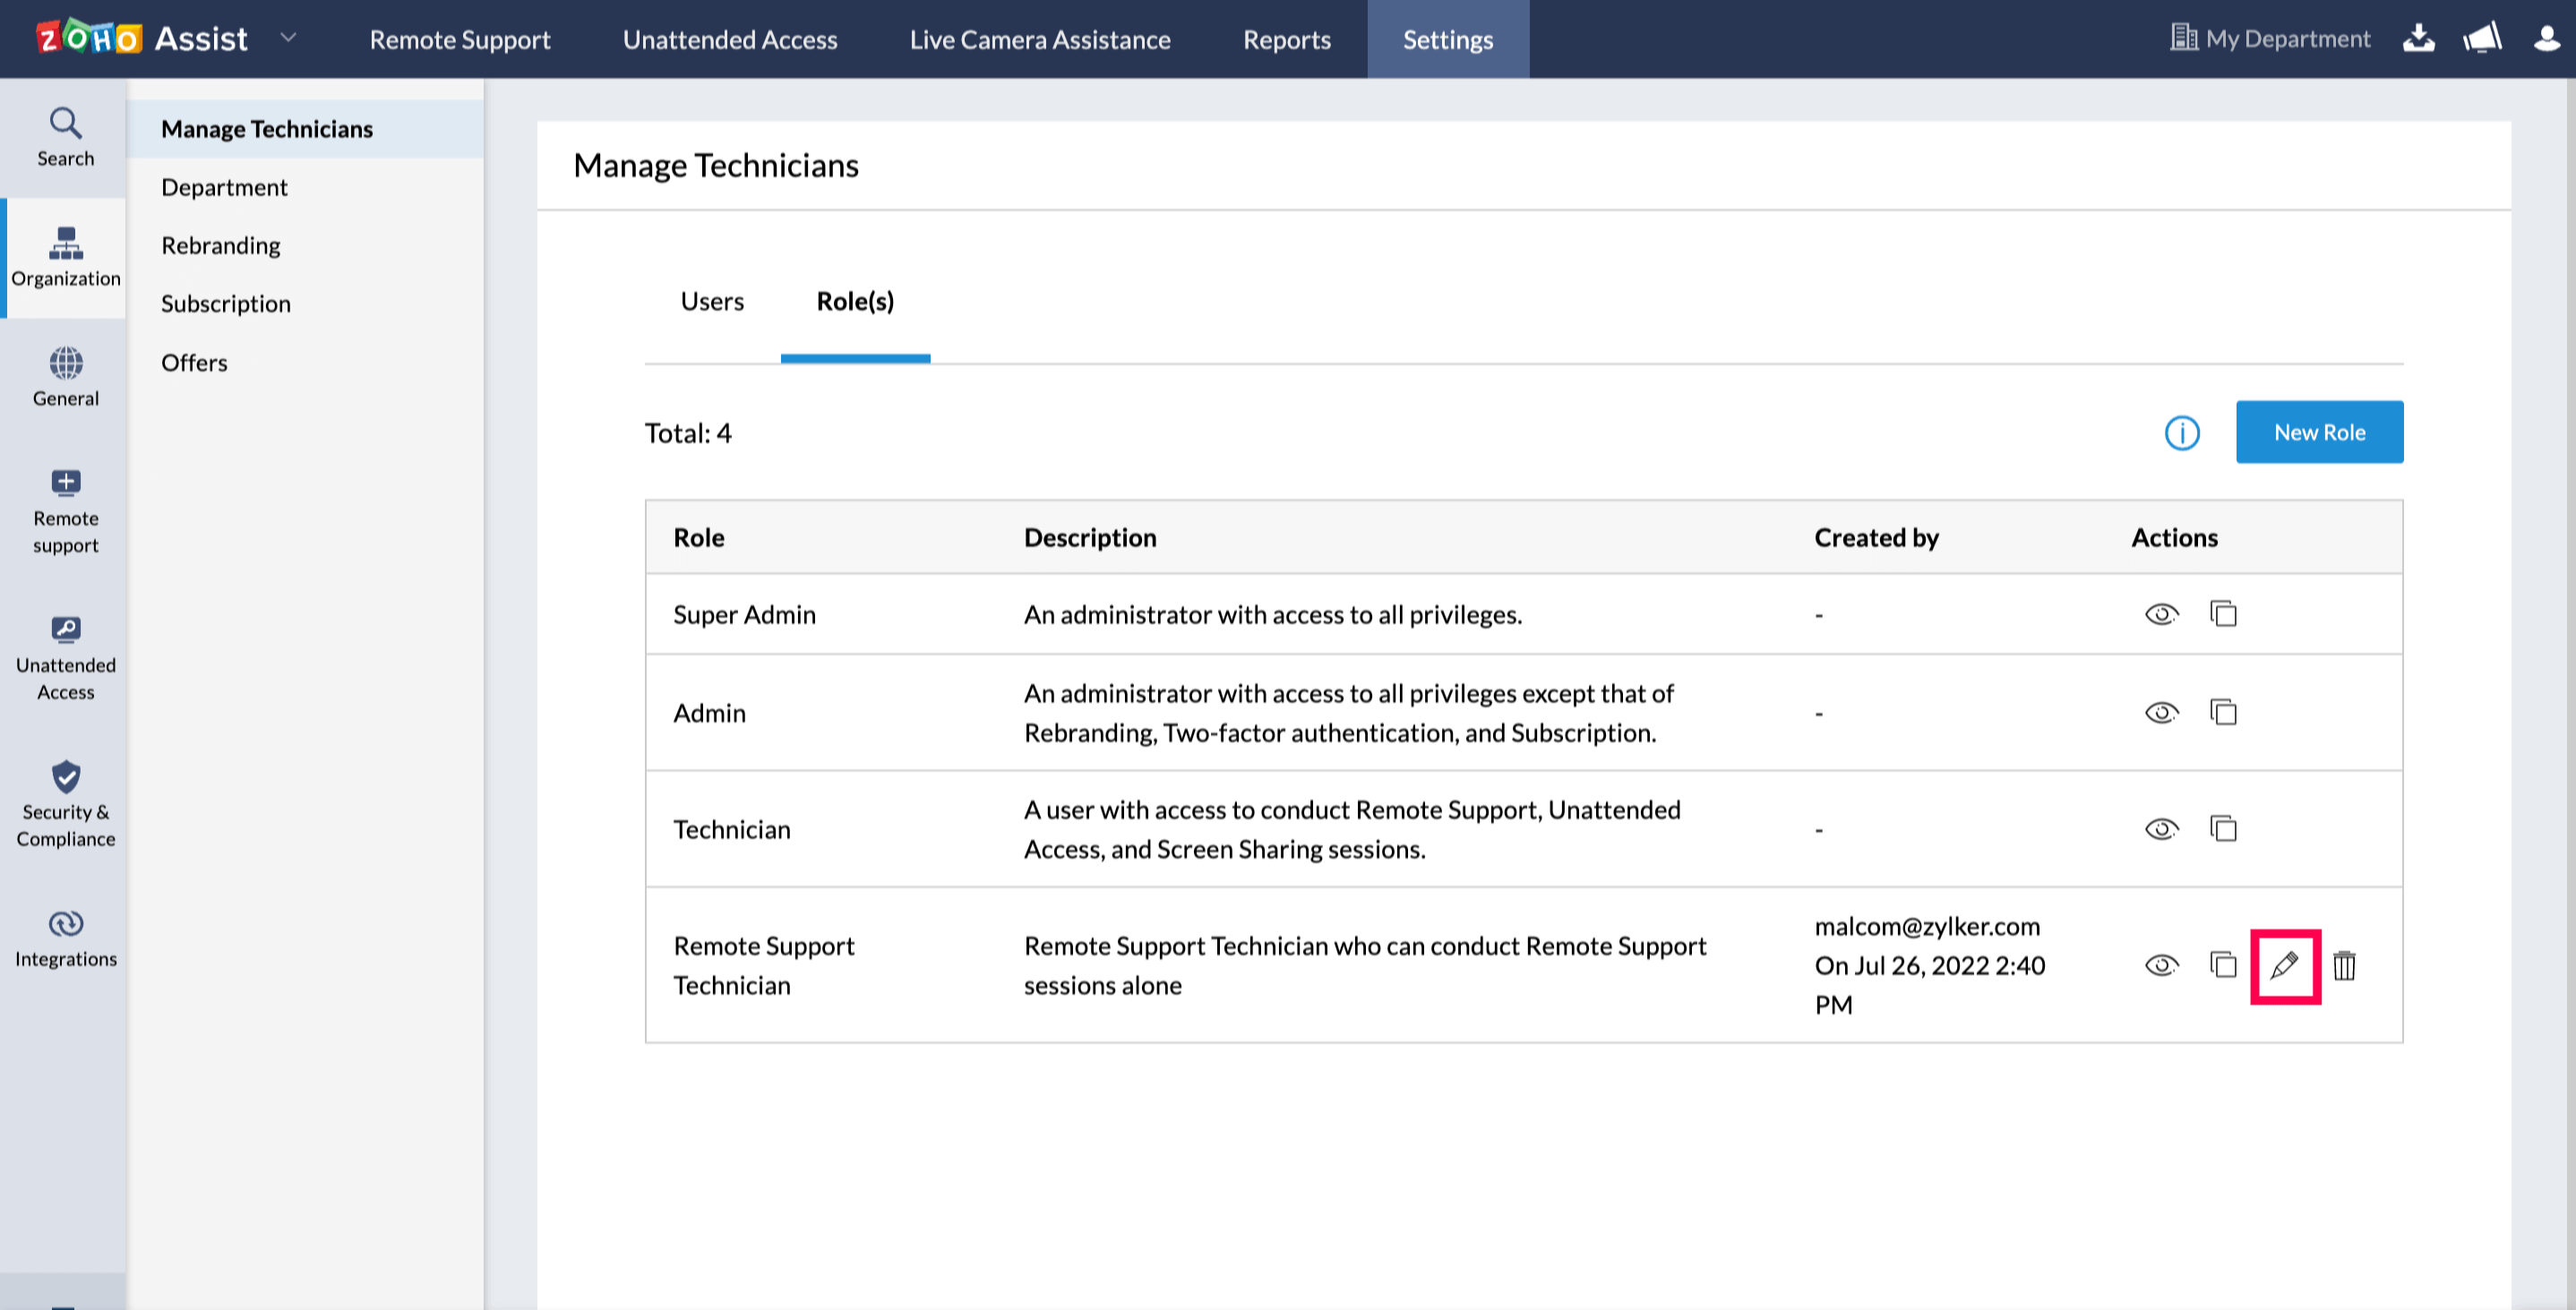Click the Integrations sidebar icon
2576x1310 pixels.
click(65, 938)
